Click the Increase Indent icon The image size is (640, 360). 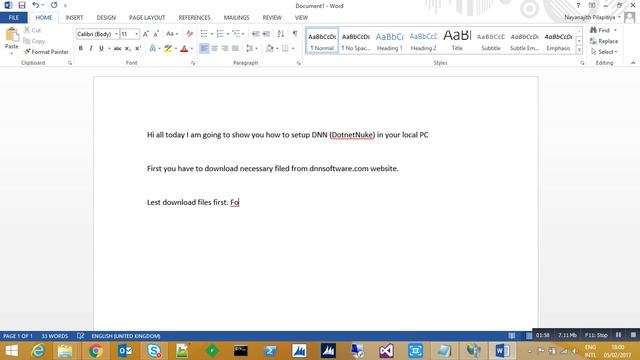[266, 34]
